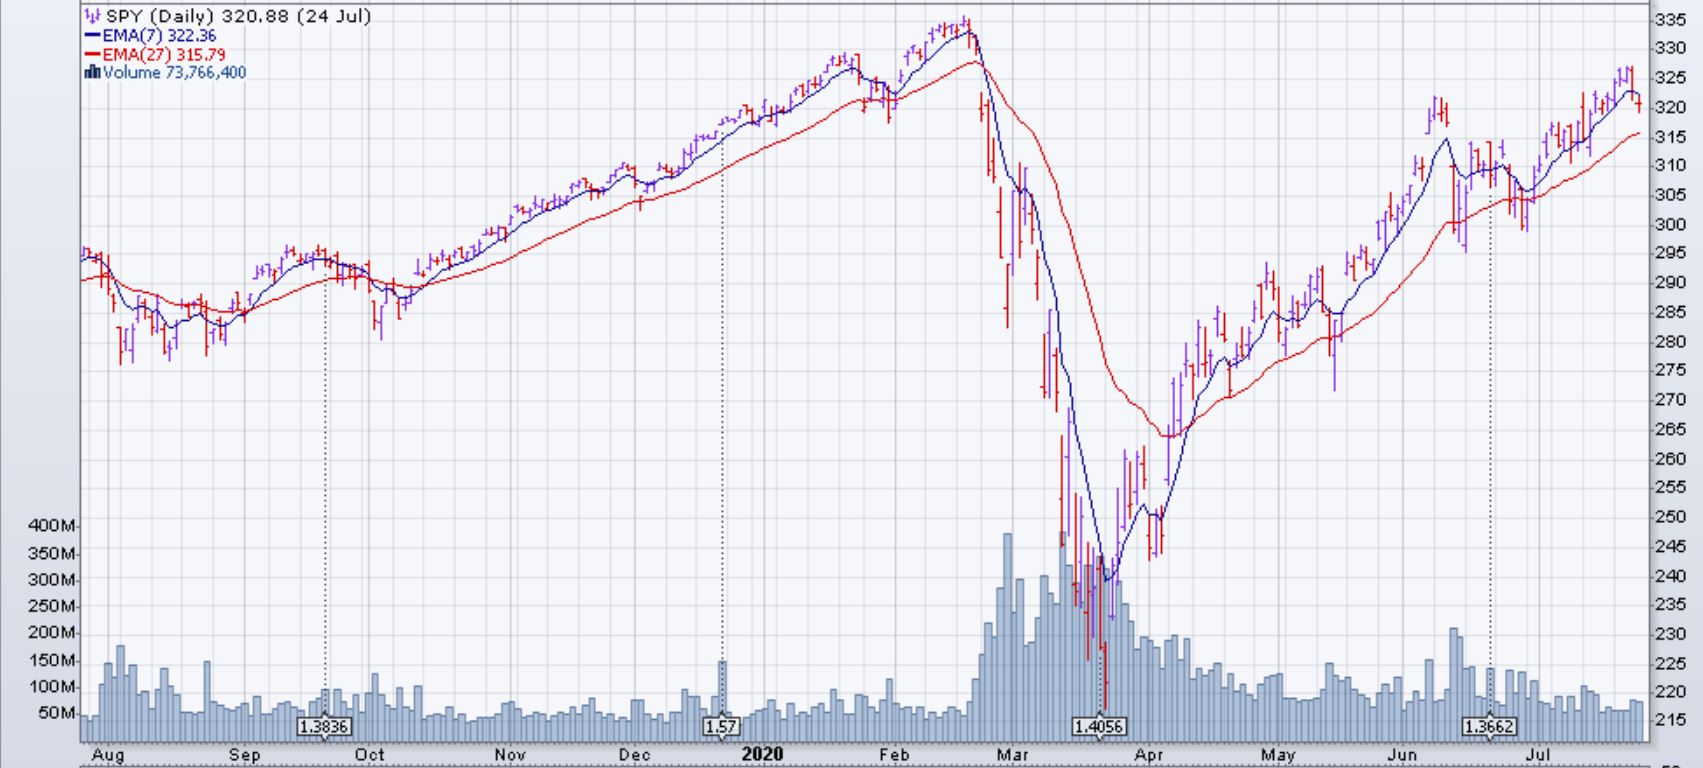Click the Aug label on the time axis
The image size is (1703, 768).
pyautogui.click(x=108, y=755)
